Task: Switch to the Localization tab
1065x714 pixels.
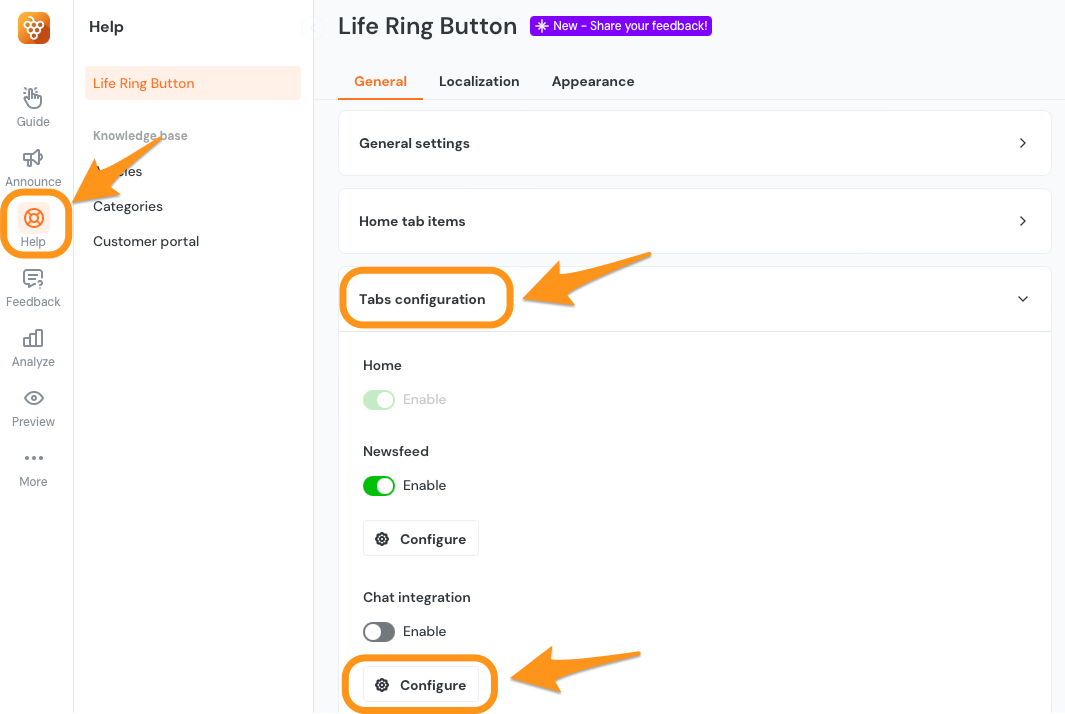Action: [x=479, y=81]
